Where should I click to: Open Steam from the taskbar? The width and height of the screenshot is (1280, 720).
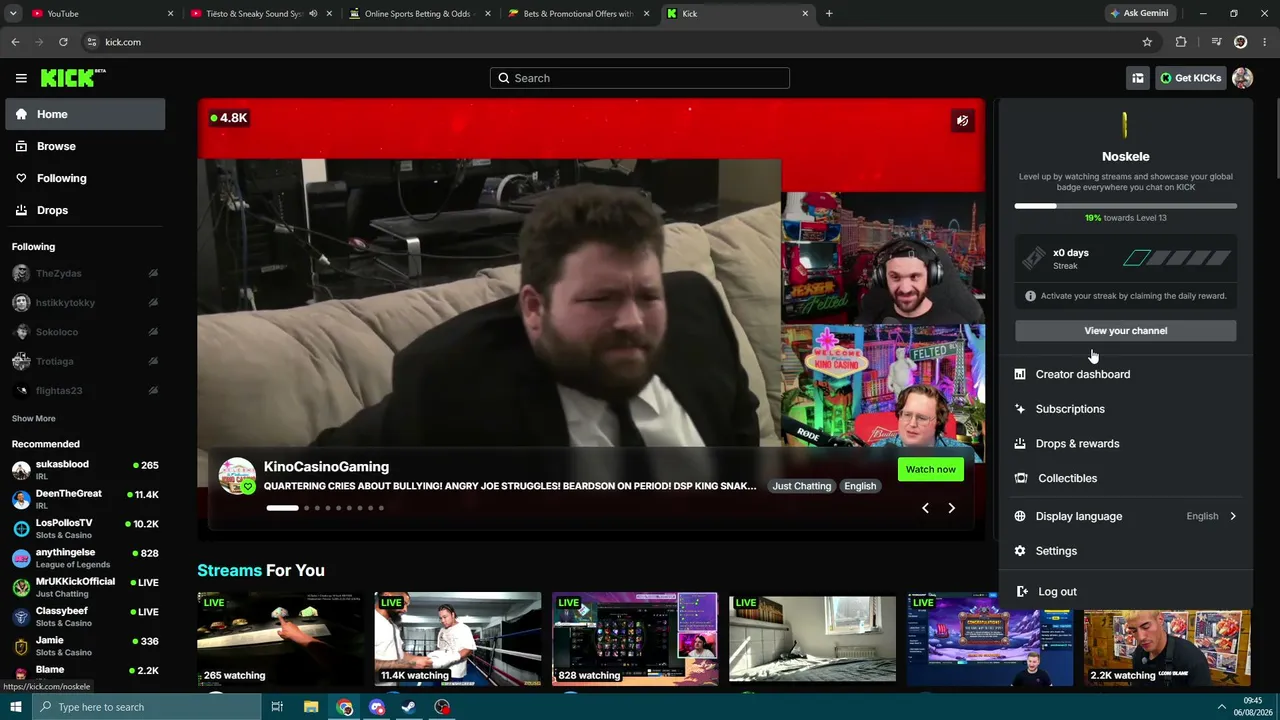[x=409, y=707]
